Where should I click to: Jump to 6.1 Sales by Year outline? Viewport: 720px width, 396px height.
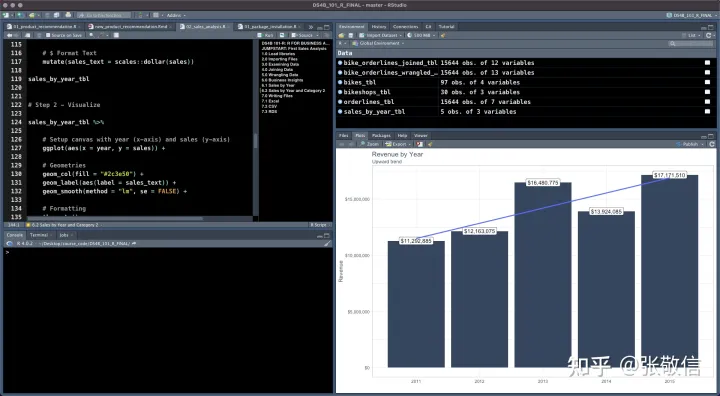click(278, 85)
